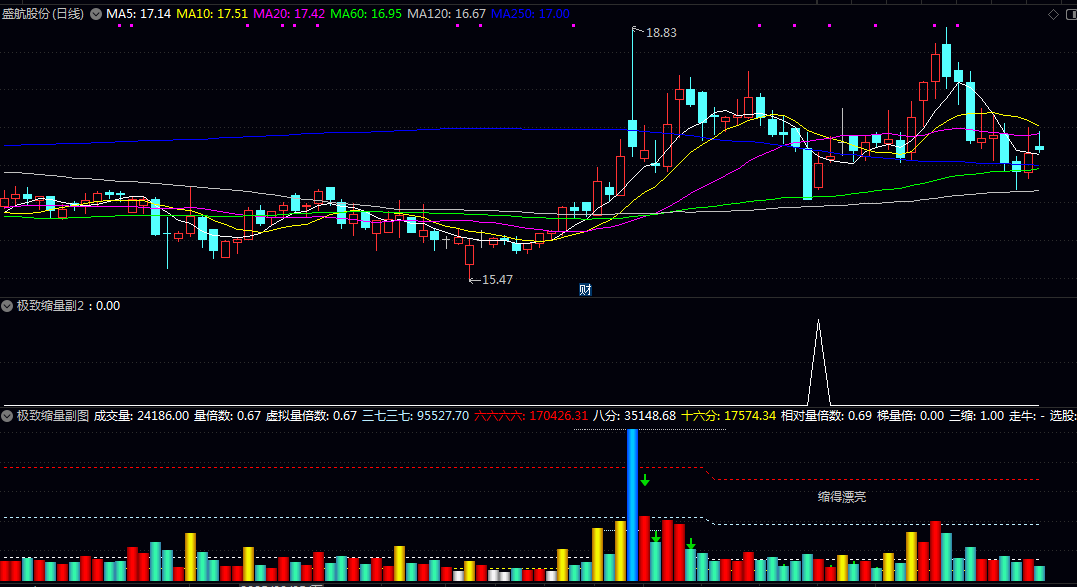The width and height of the screenshot is (1077, 587).
Task: Click the 极致缩量副2 : 0.00 indicator title
Action: tap(69, 306)
